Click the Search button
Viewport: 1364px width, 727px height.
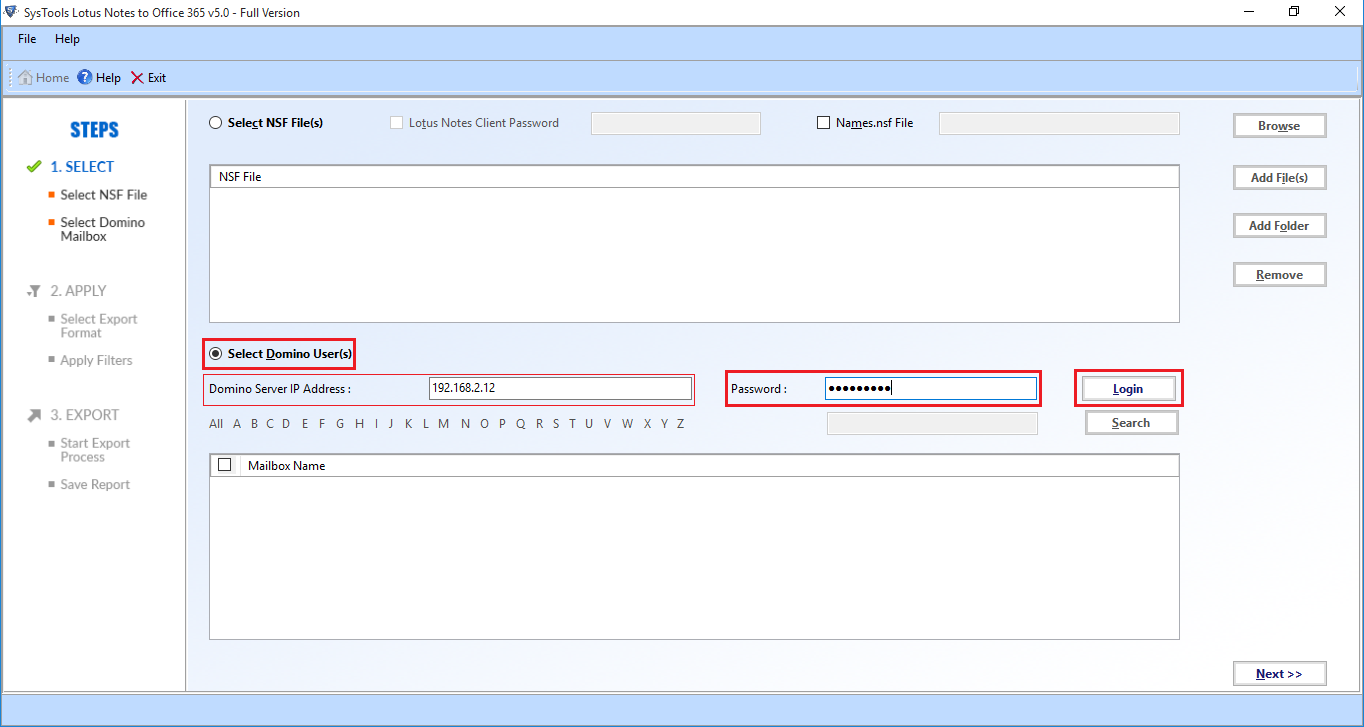click(1131, 423)
